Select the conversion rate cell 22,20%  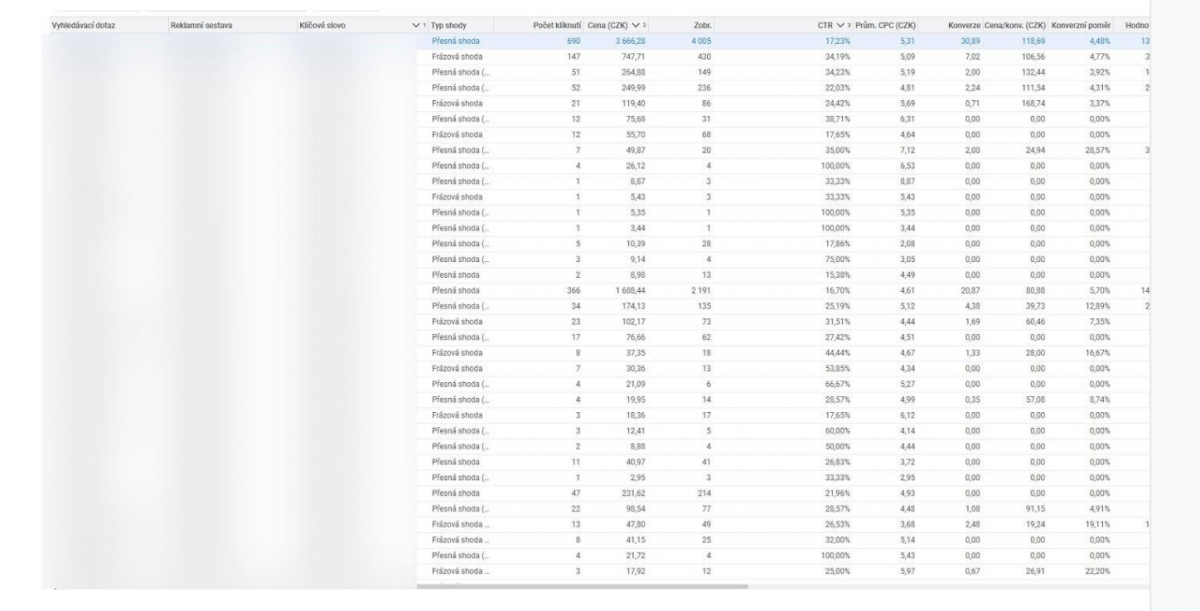[1098, 571]
